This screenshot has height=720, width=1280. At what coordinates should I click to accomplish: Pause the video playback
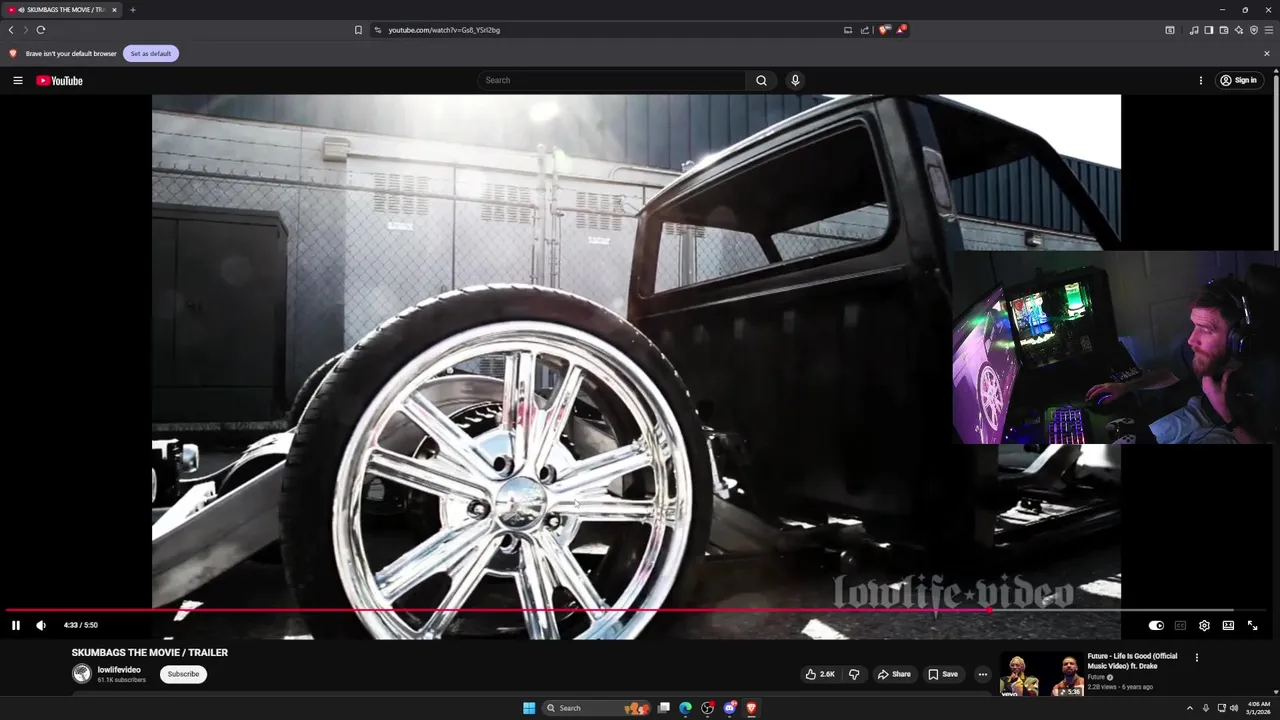(16, 625)
